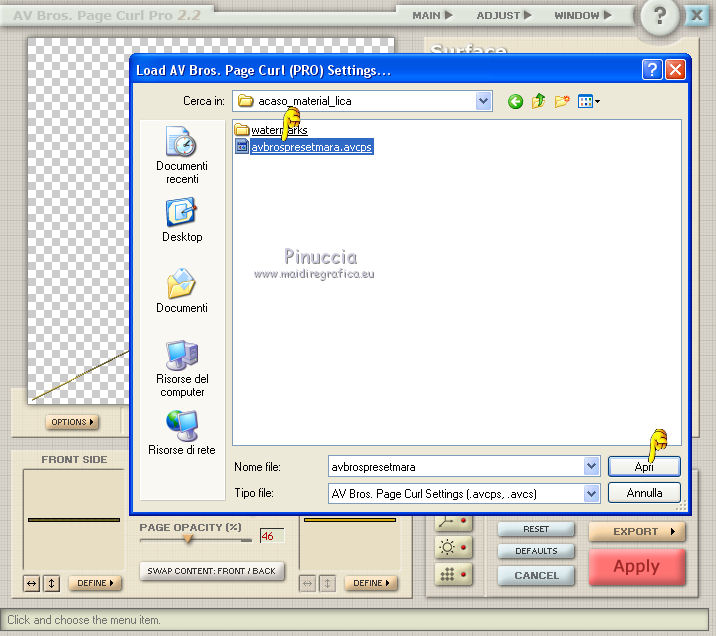Click Annulla to cancel loading
Image resolution: width=716 pixels, height=636 pixels.
click(x=644, y=493)
